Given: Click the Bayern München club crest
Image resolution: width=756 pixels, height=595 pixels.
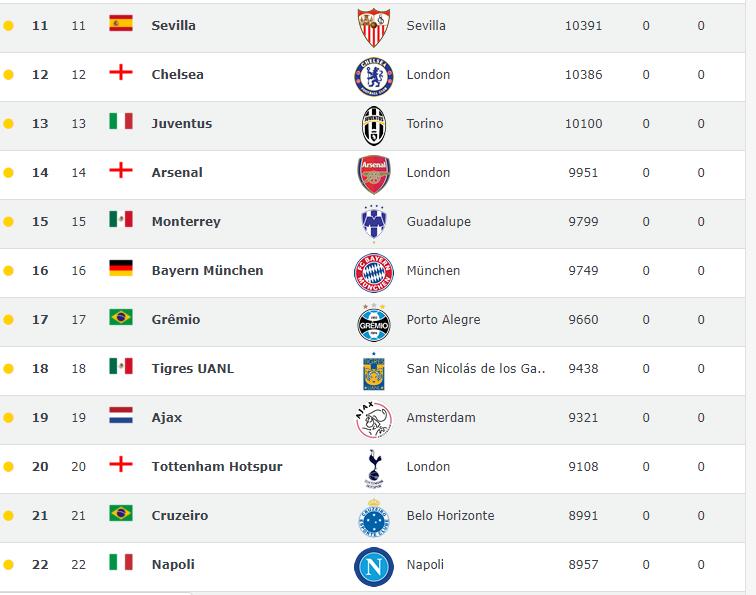Looking at the screenshot, I should coord(374,272).
